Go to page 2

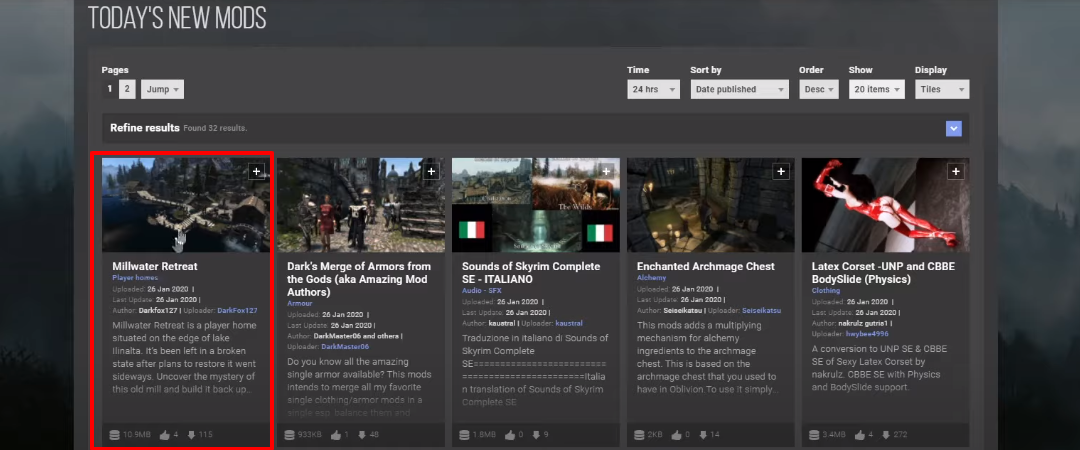click(x=127, y=90)
